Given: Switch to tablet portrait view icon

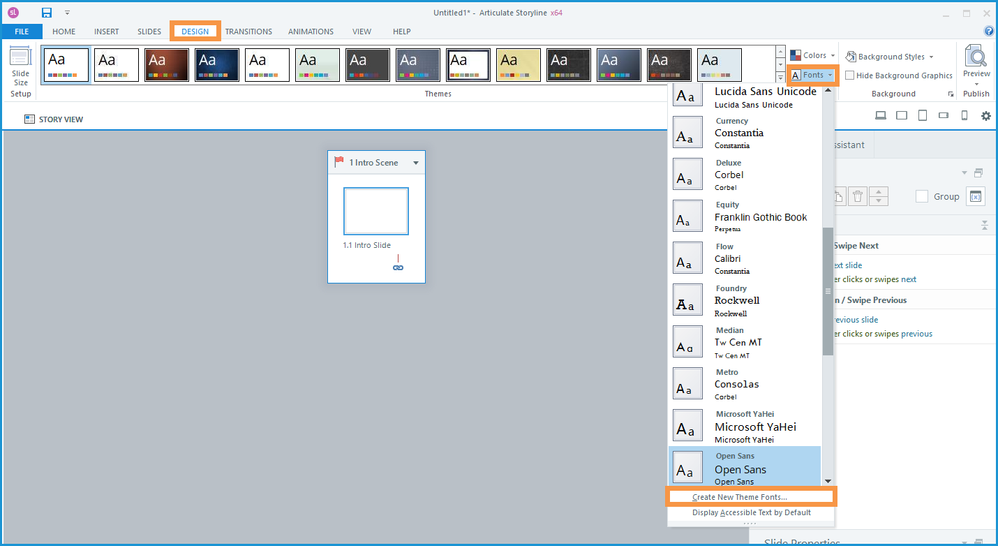Looking at the screenshot, I should coord(922,116).
